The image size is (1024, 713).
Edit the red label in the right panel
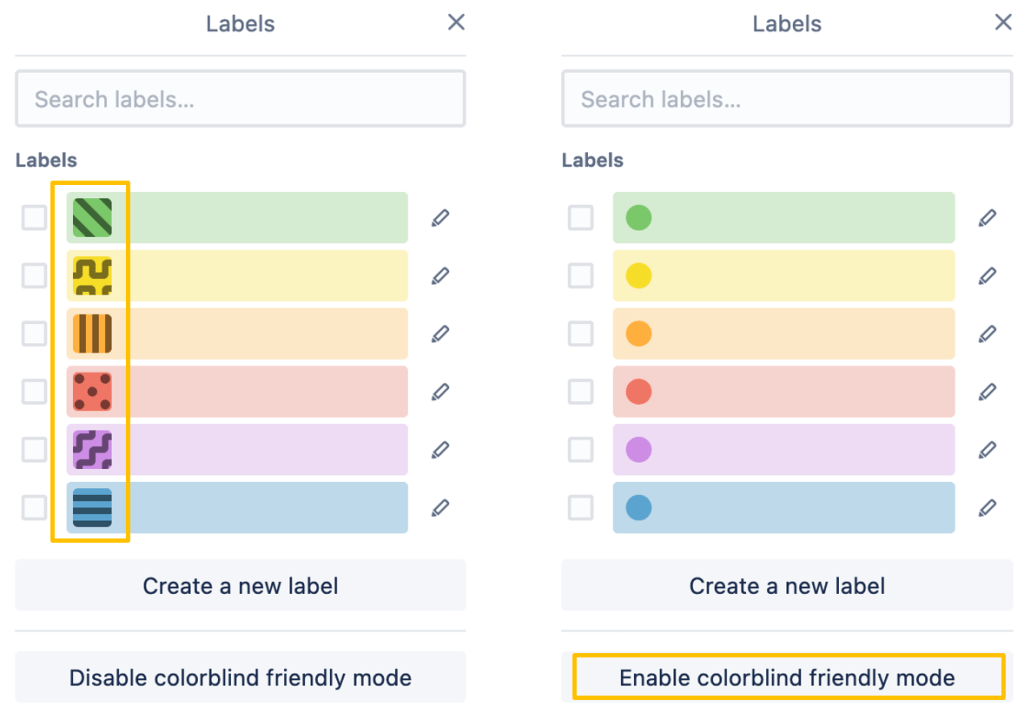pyautogui.click(x=988, y=391)
